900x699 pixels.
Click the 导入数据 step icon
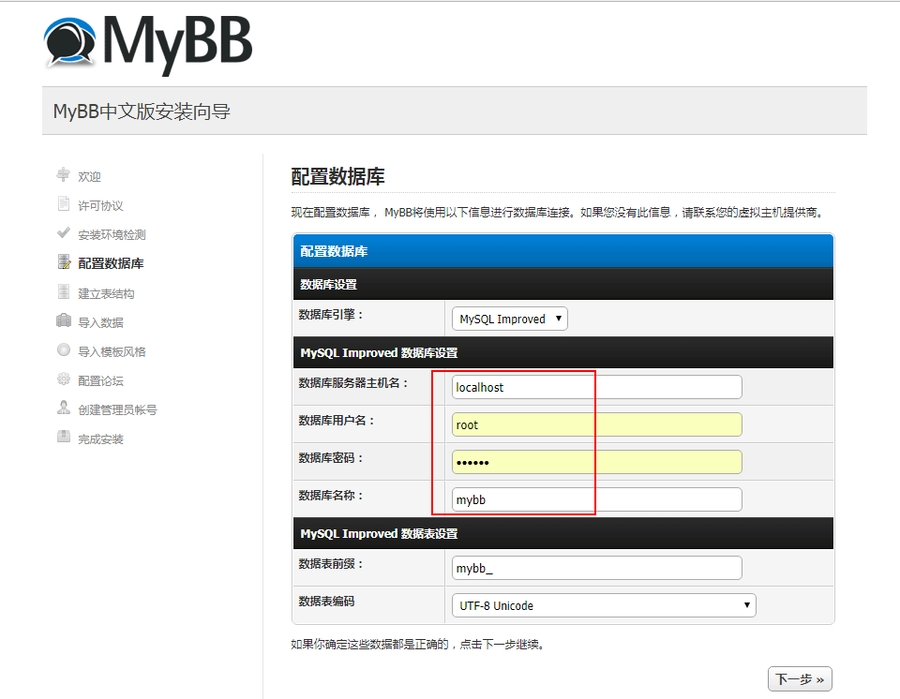point(63,322)
